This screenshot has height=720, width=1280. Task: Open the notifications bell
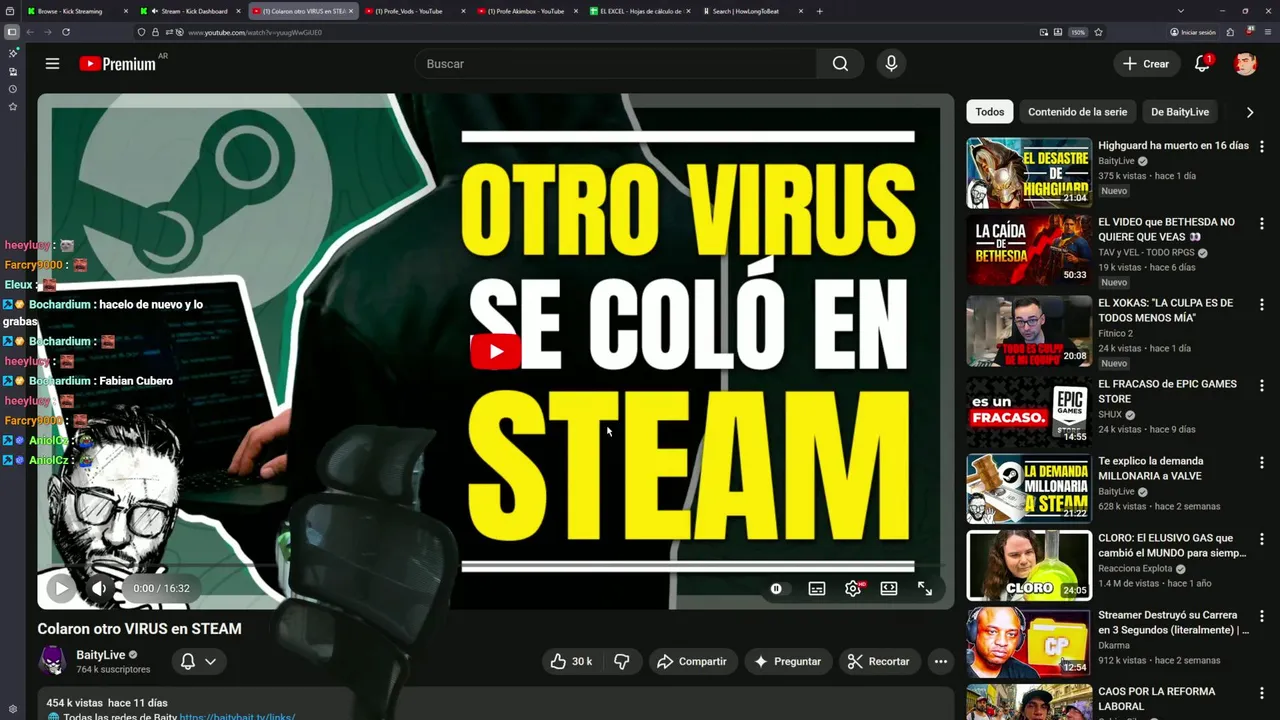point(1202,64)
